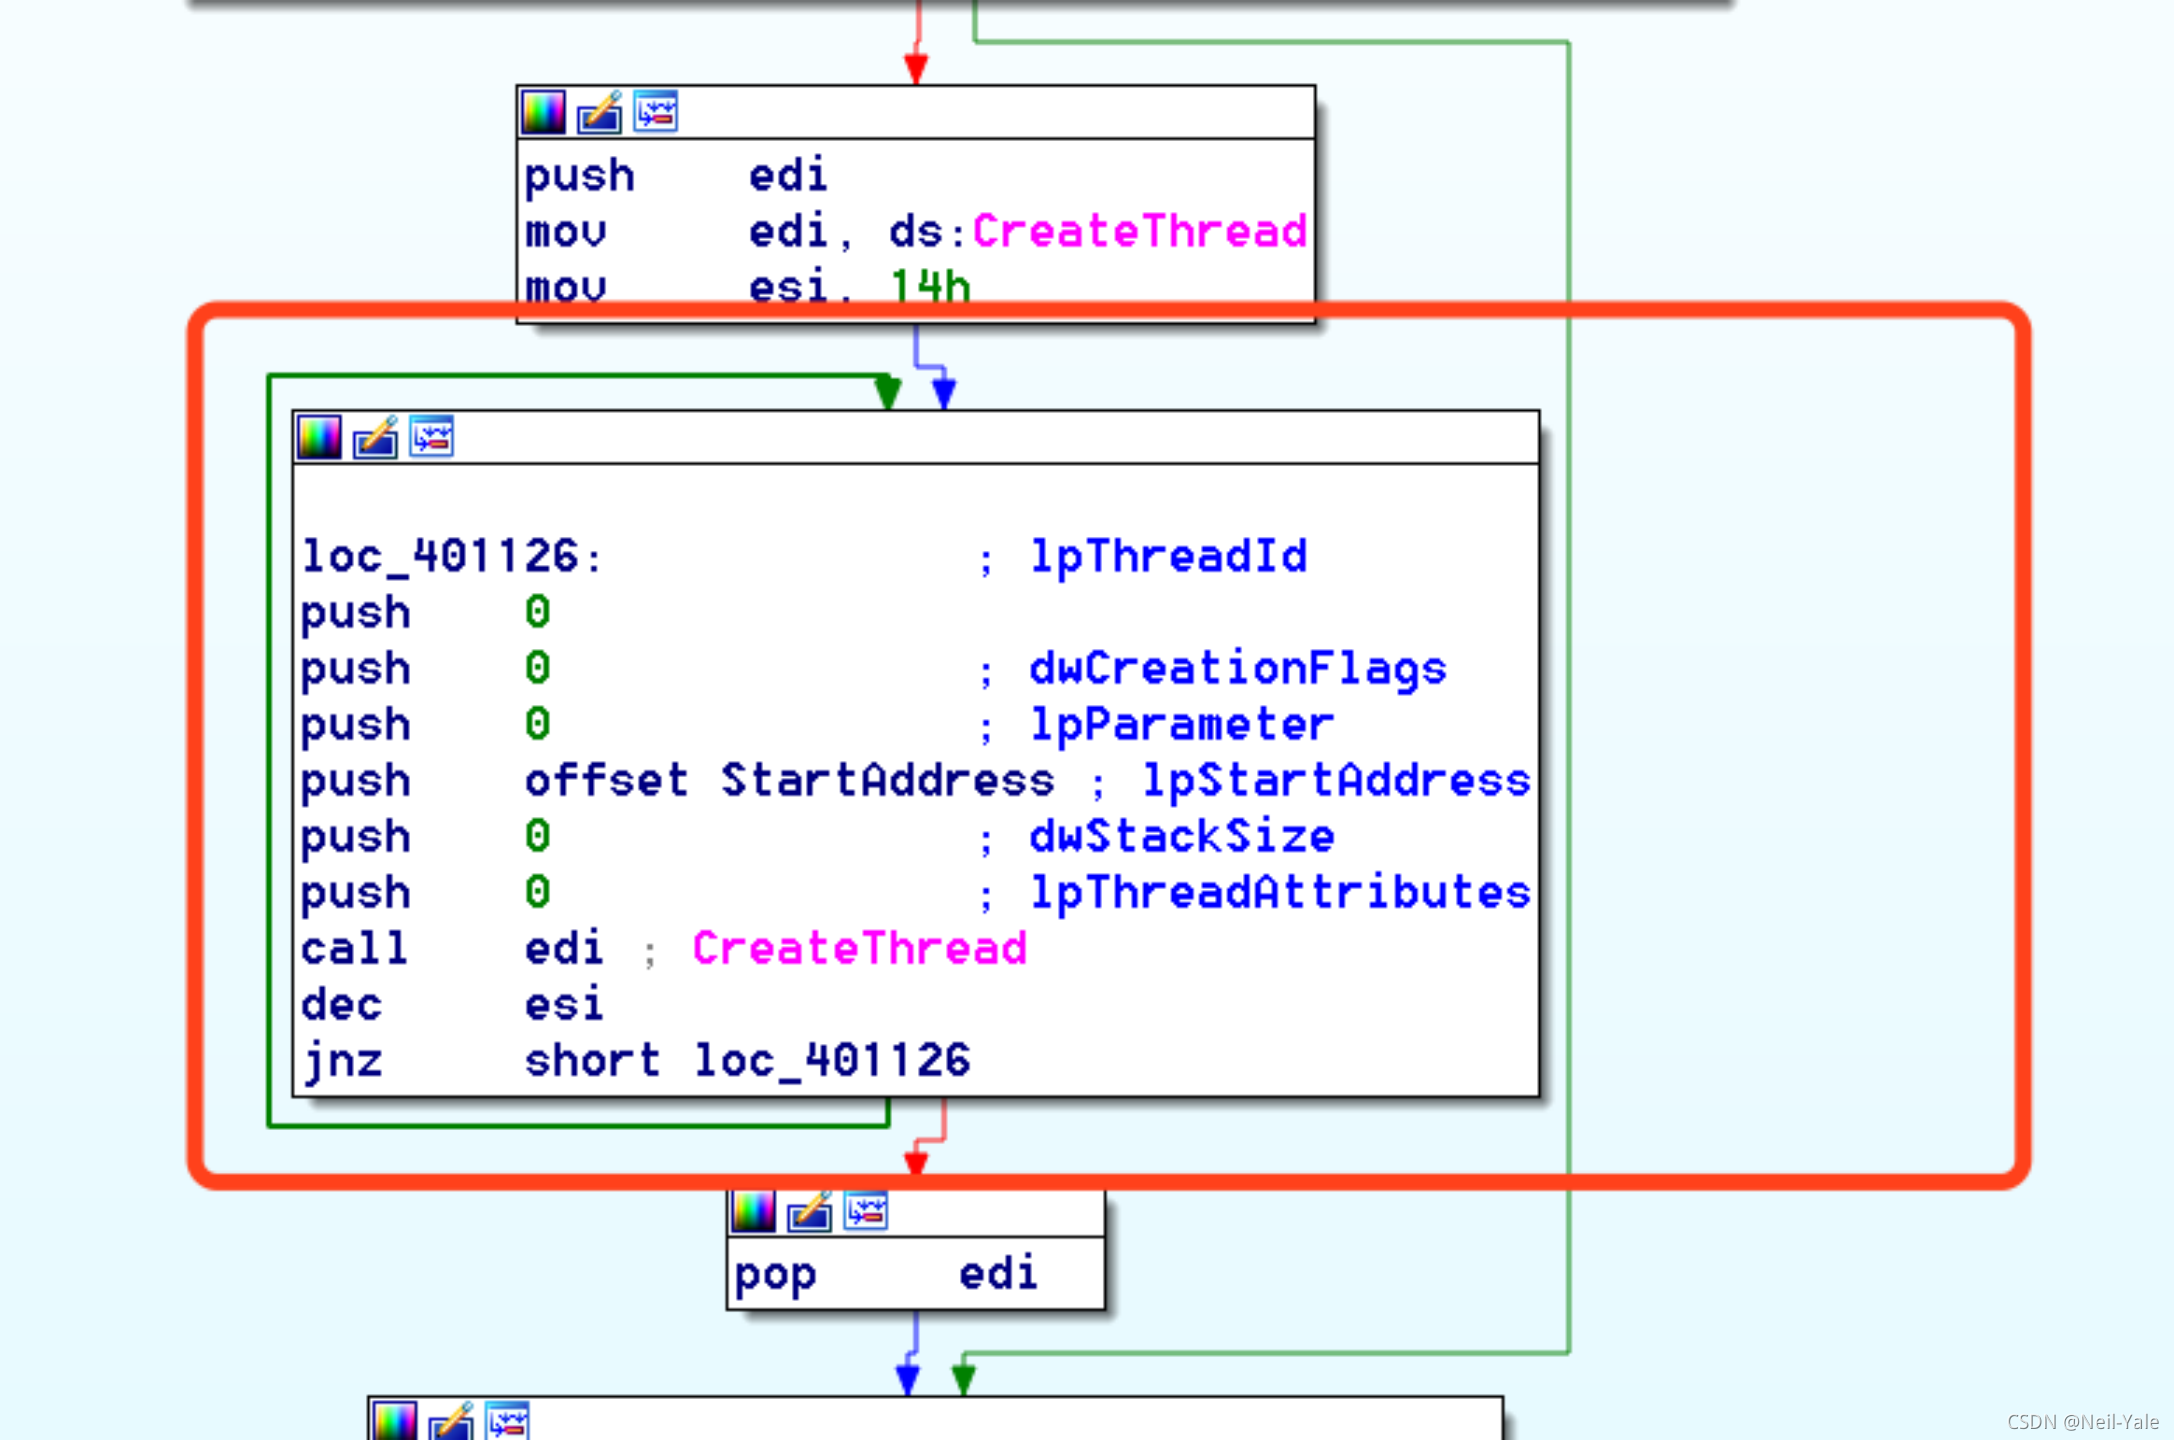Click 'ds:CreateThread' in the mov edi instruction

pos(1098,231)
